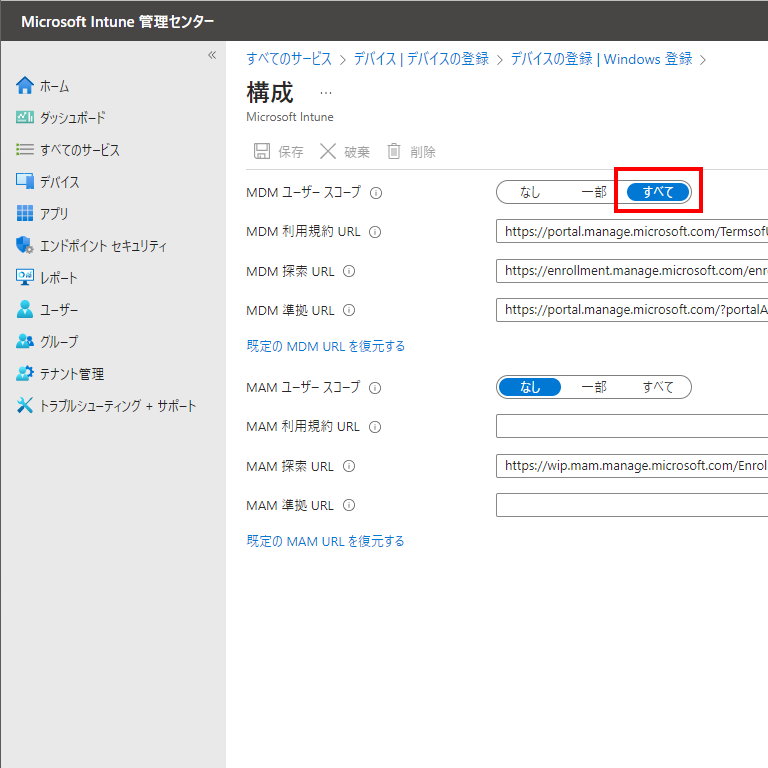
Task: Click info icon beside MDM 利用規約 URL
Action: point(375,232)
